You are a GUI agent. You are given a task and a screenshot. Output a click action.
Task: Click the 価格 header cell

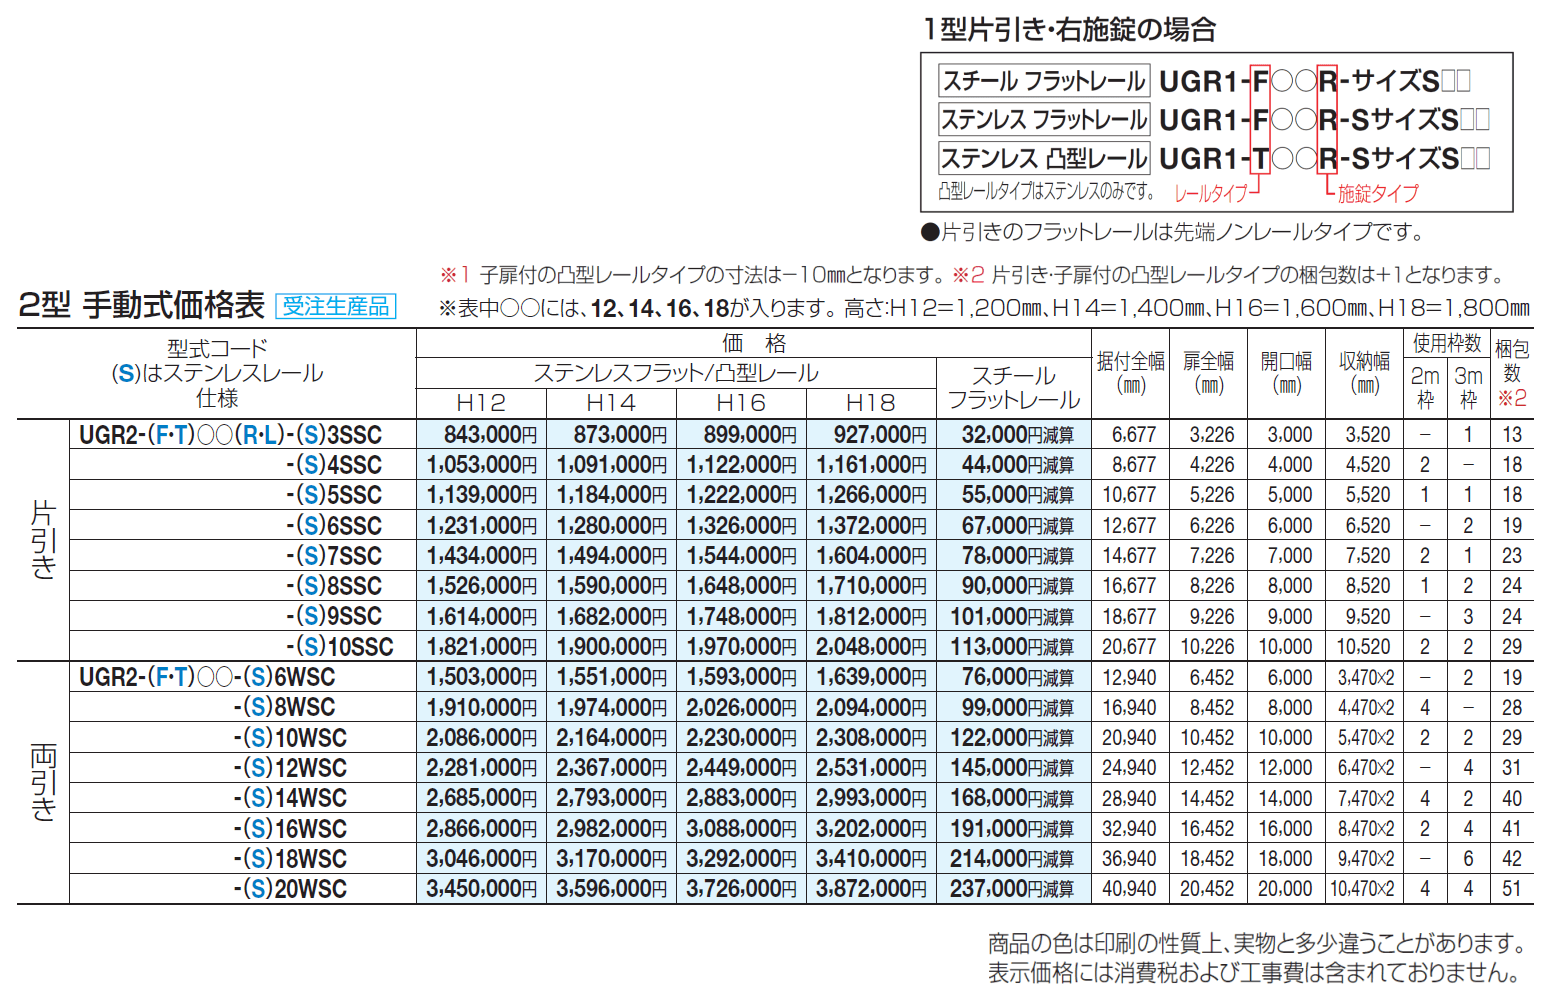[x=756, y=342]
